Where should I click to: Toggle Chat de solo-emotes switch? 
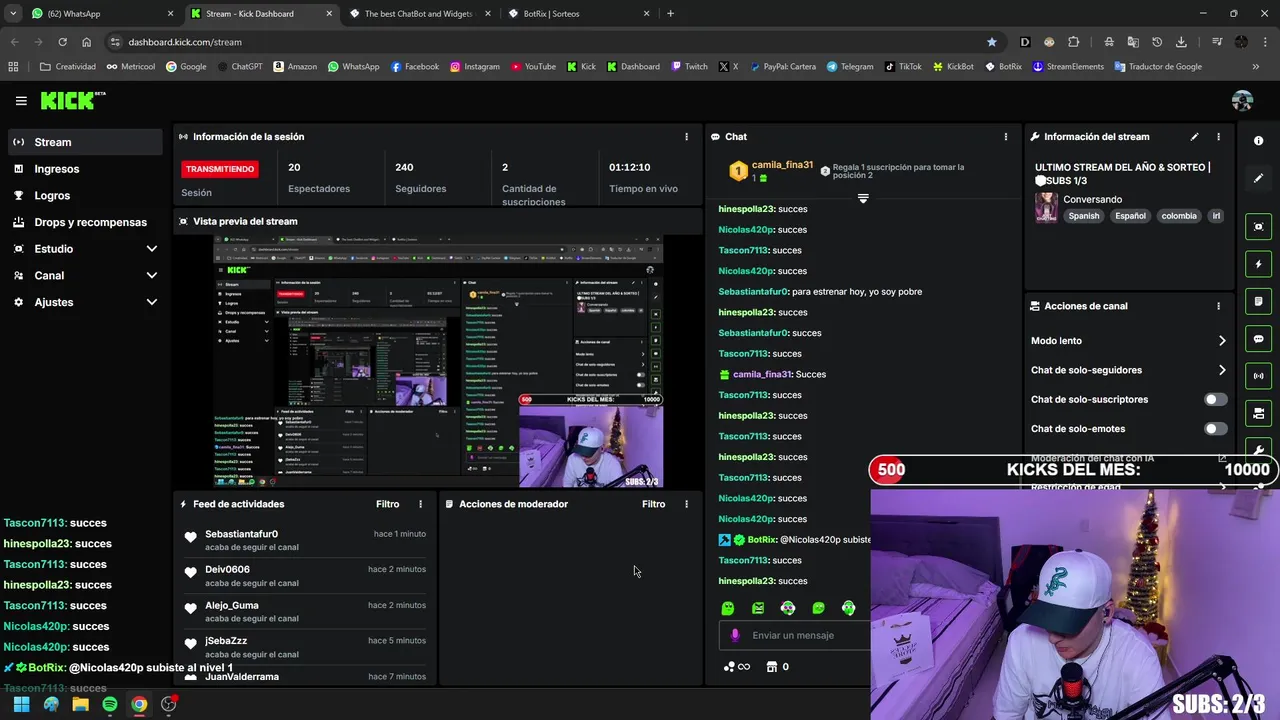pyautogui.click(x=1215, y=429)
